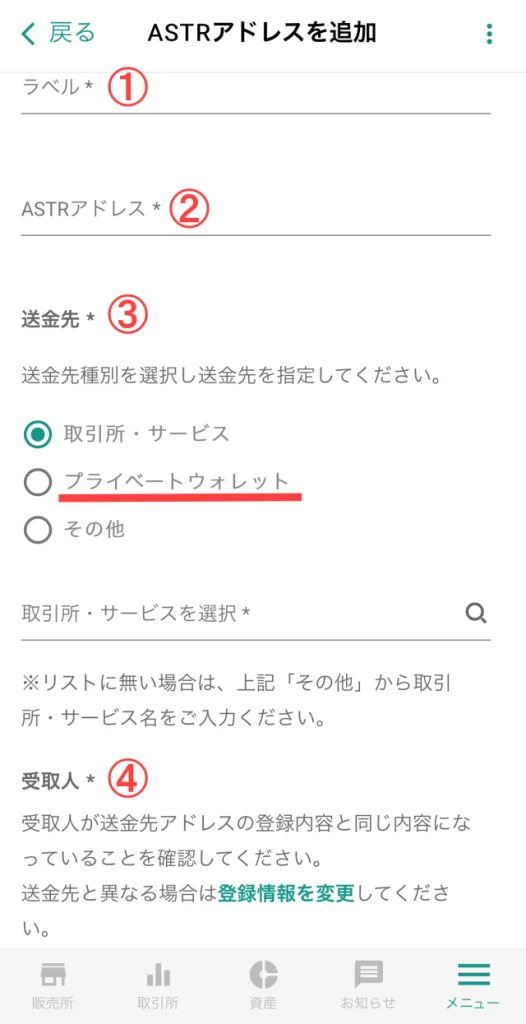Tap the プライベートウォレット option label
This screenshot has width=526, height=1024.
coord(177,481)
